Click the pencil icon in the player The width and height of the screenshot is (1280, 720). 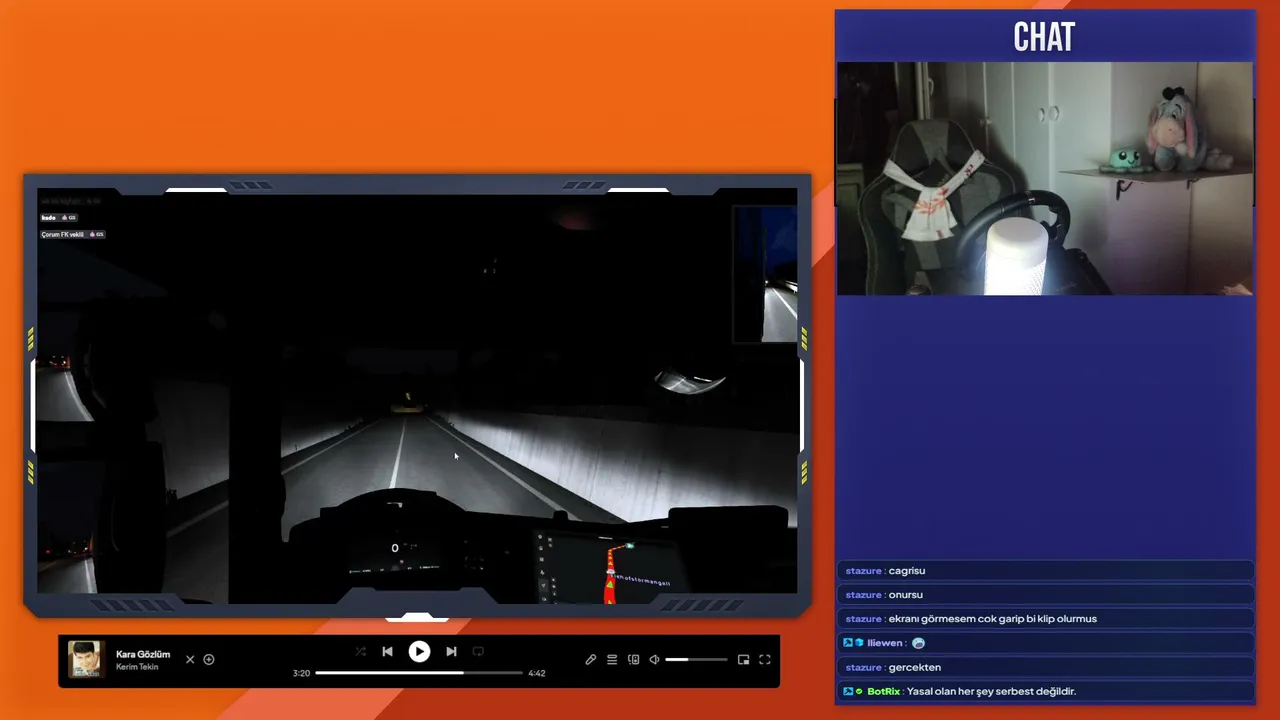pyautogui.click(x=591, y=660)
